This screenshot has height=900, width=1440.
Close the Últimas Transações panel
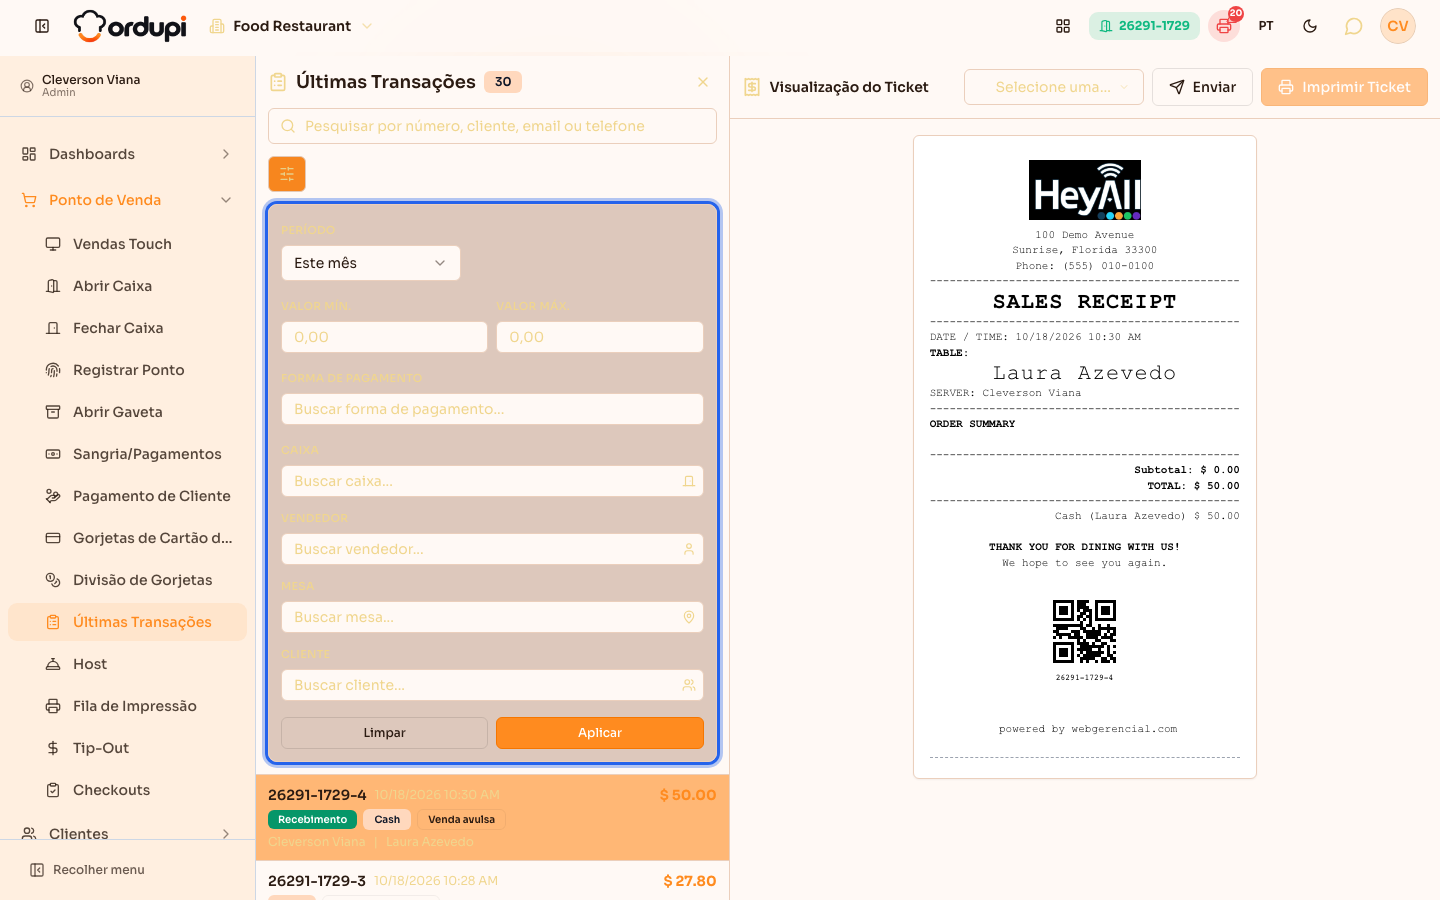click(703, 82)
